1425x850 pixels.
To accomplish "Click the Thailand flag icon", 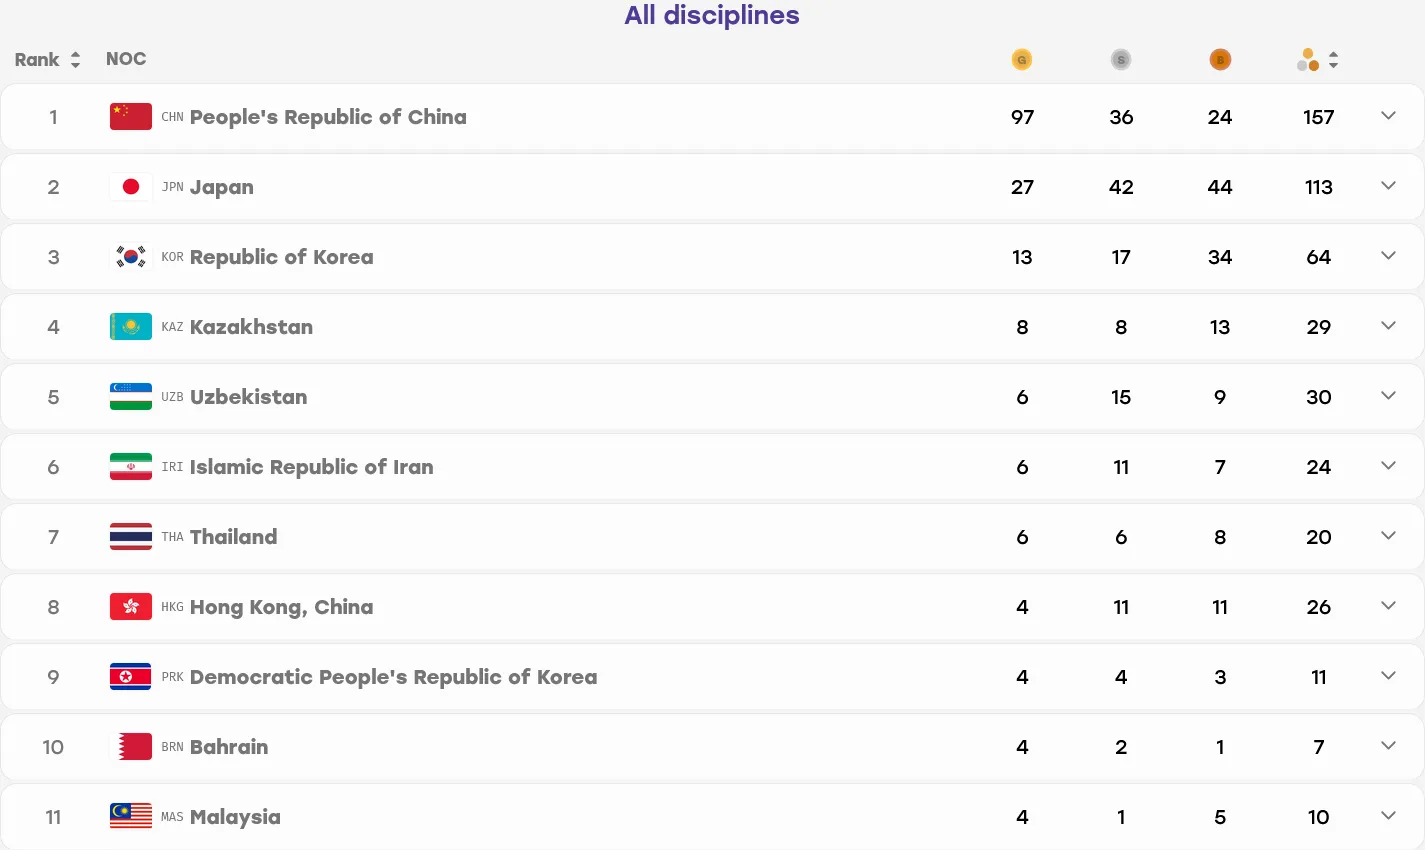I will [131, 537].
